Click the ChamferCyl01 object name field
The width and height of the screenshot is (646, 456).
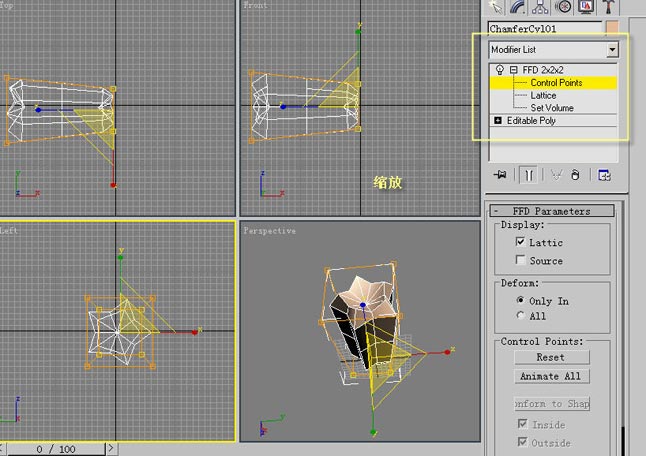tap(545, 29)
